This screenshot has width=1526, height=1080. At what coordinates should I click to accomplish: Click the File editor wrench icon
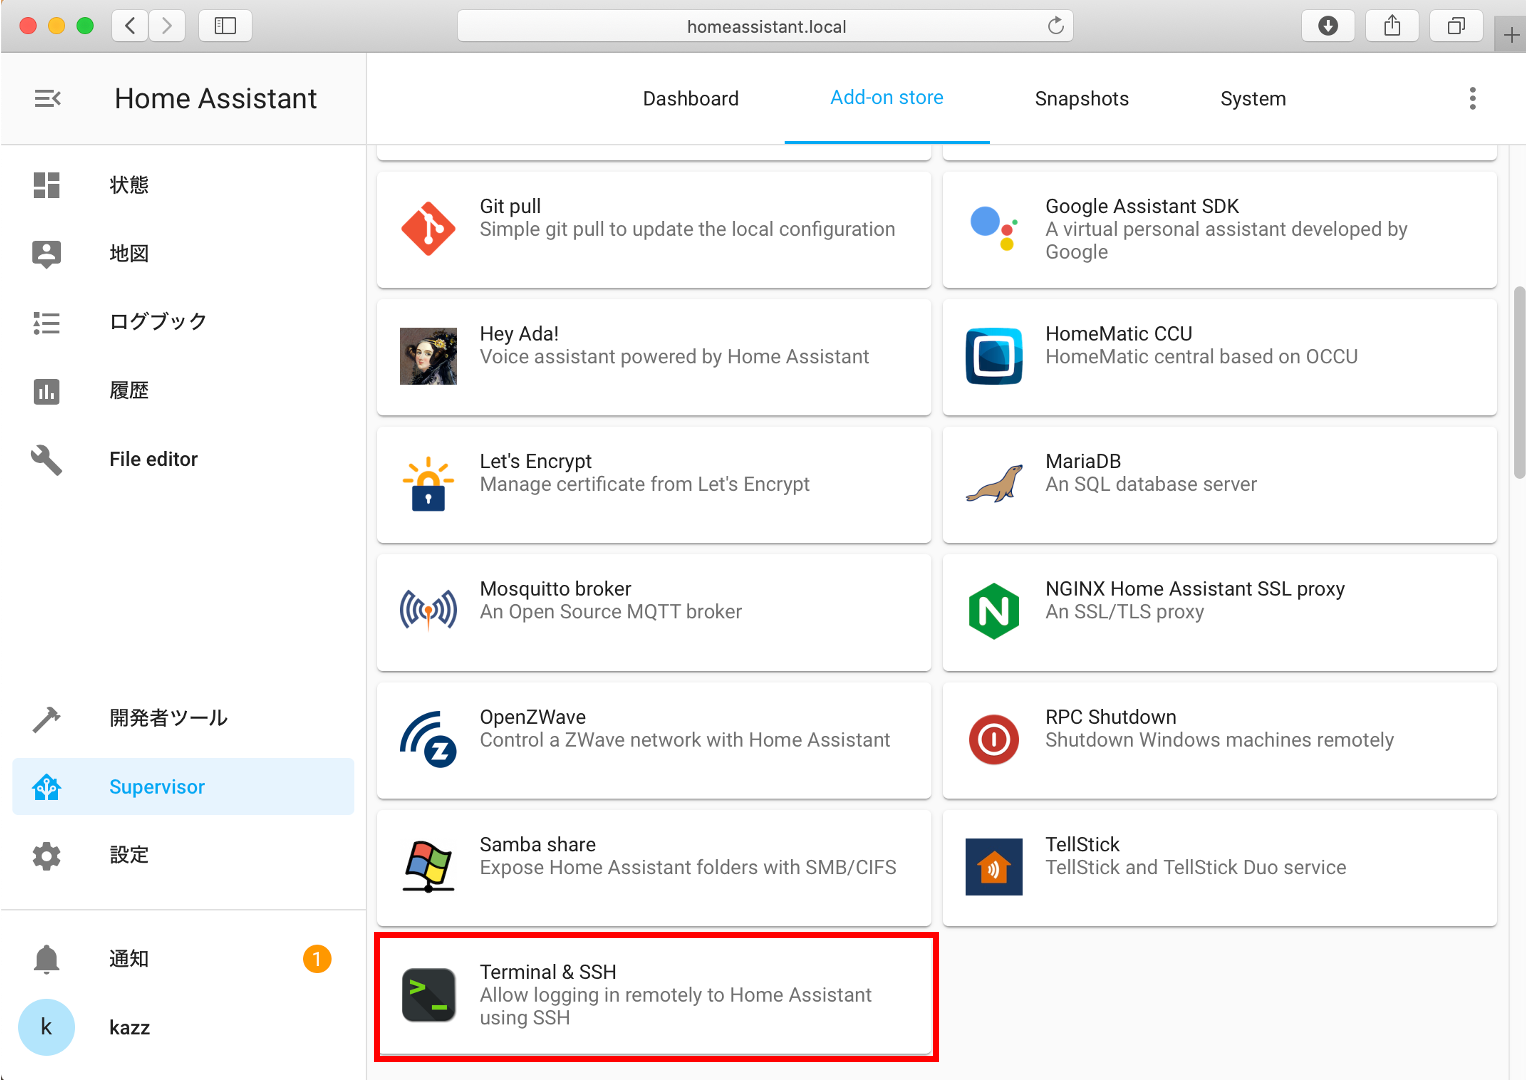tap(47, 460)
